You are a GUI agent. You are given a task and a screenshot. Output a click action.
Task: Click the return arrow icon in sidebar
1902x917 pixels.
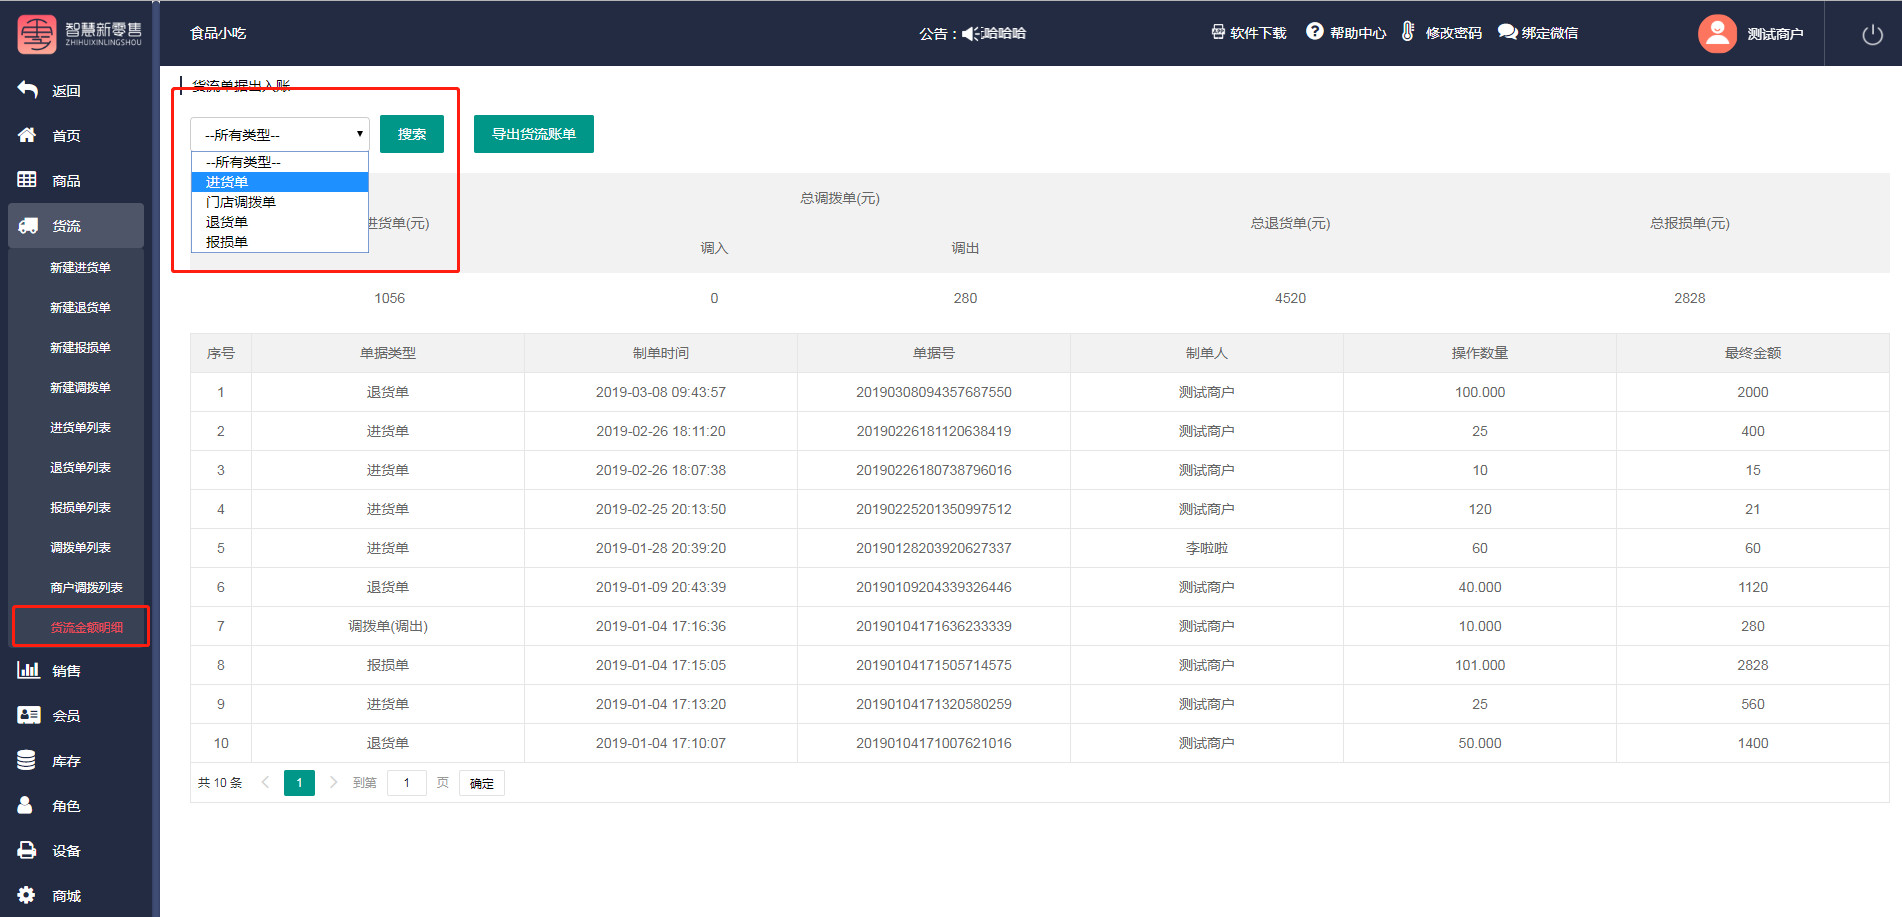(27, 90)
